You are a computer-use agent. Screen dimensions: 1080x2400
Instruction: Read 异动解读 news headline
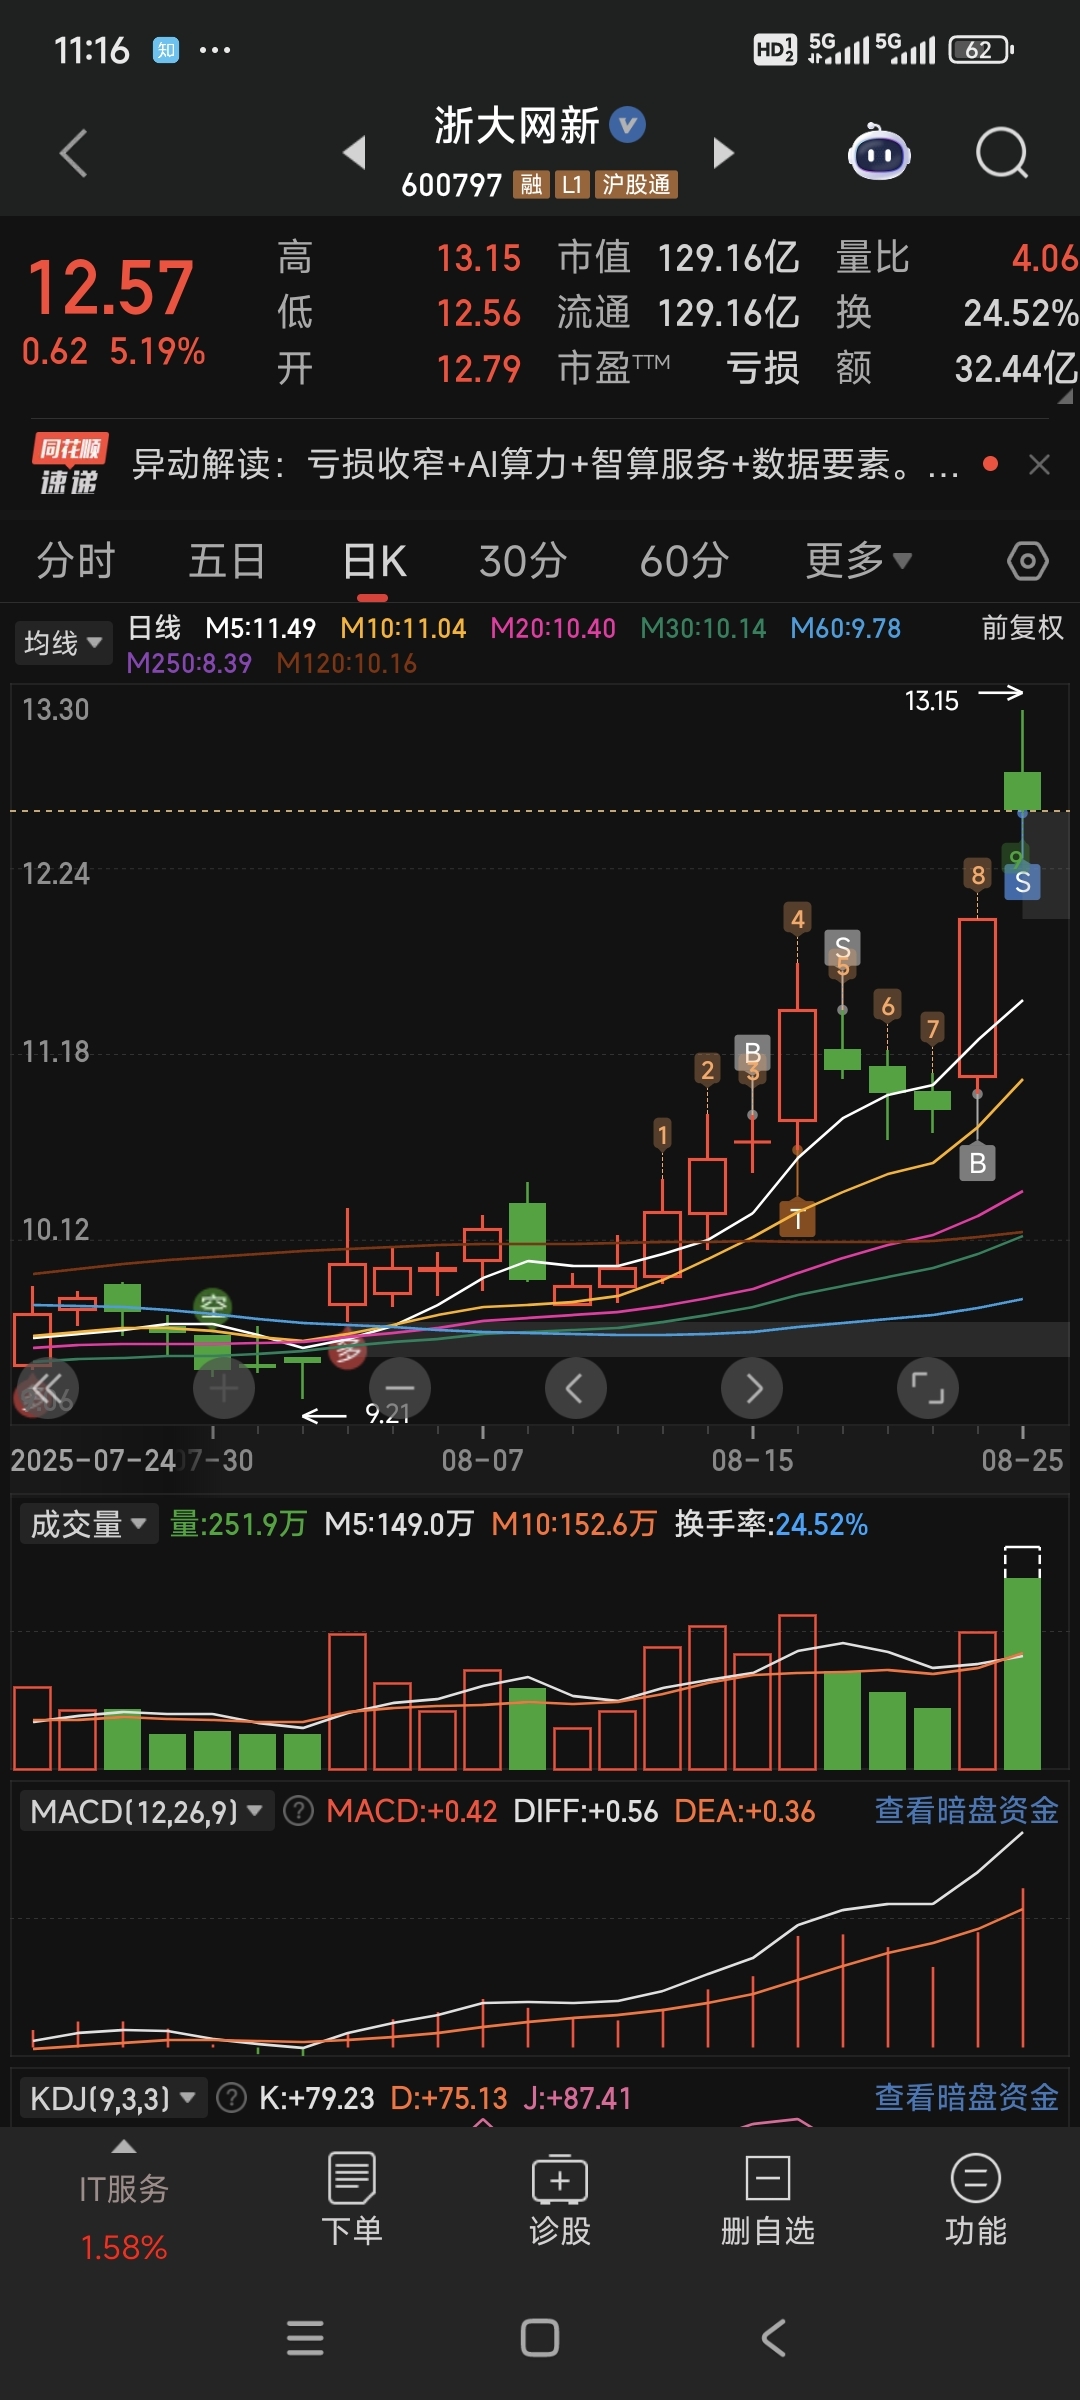point(545,464)
